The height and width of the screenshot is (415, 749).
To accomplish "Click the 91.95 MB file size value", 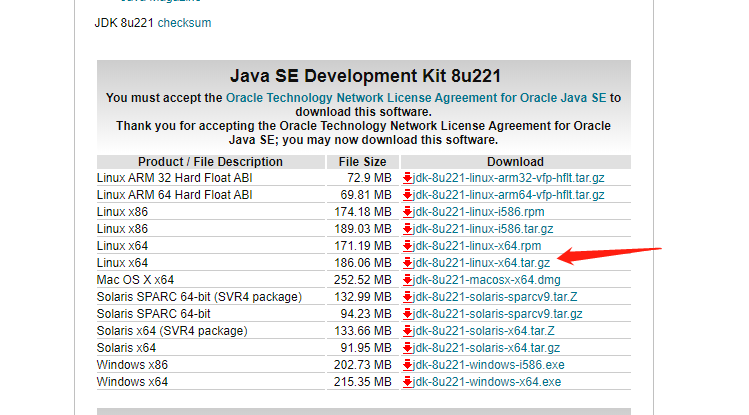I will [366, 348].
